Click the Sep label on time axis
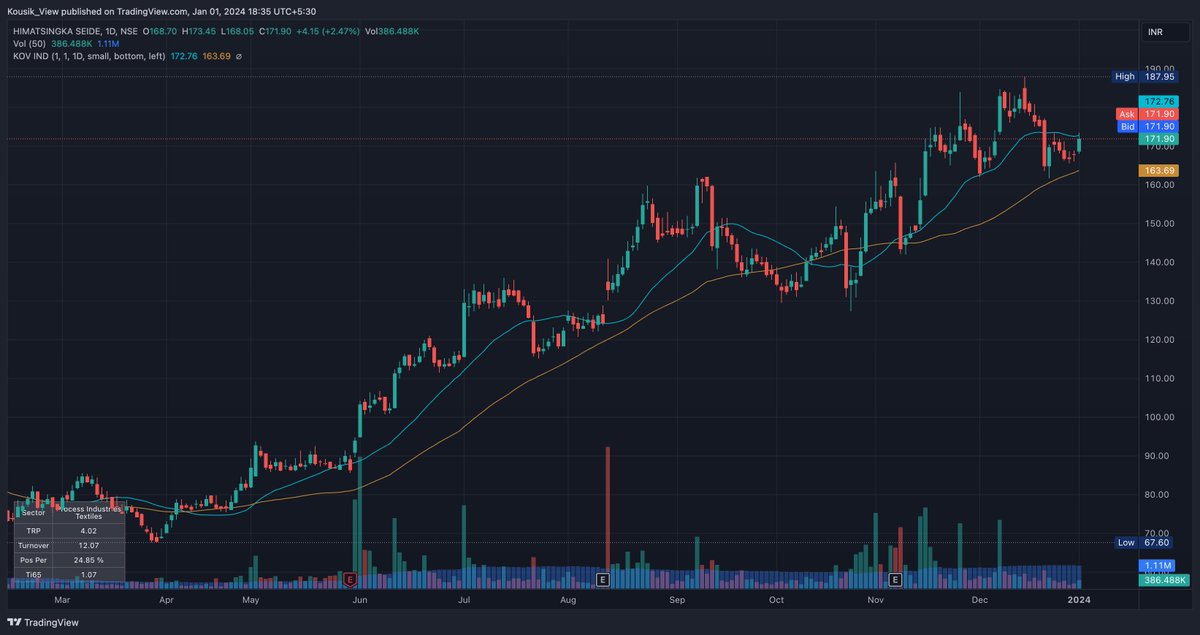Image resolution: width=1200 pixels, height=635 pixels. tap(677, 600)
